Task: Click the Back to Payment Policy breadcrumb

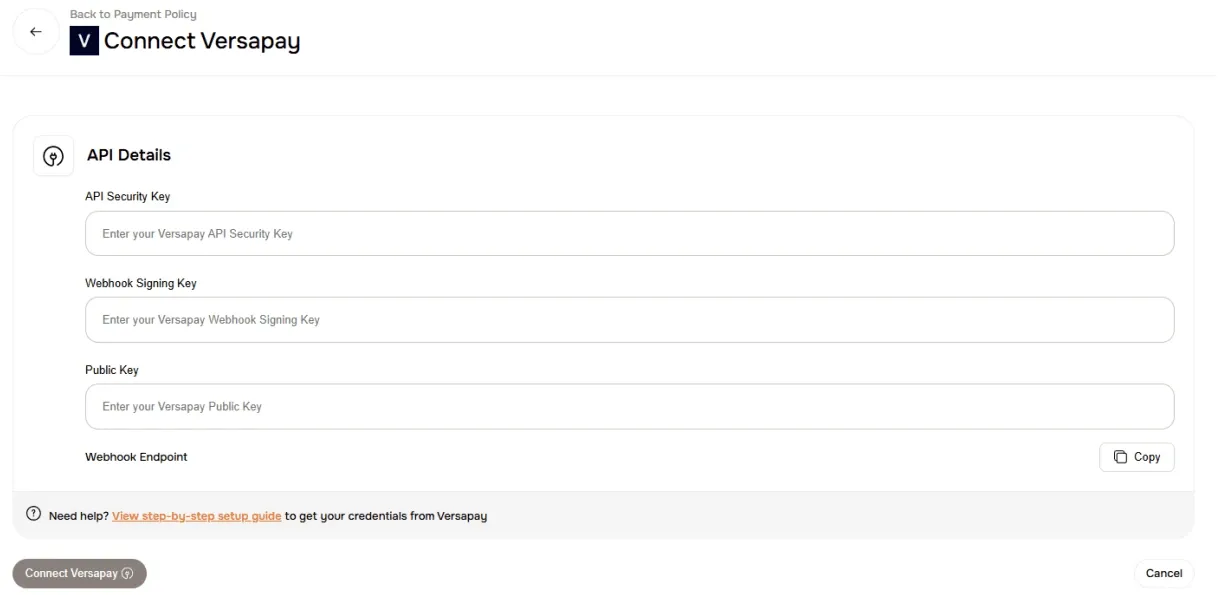Action: pos(132,14)
